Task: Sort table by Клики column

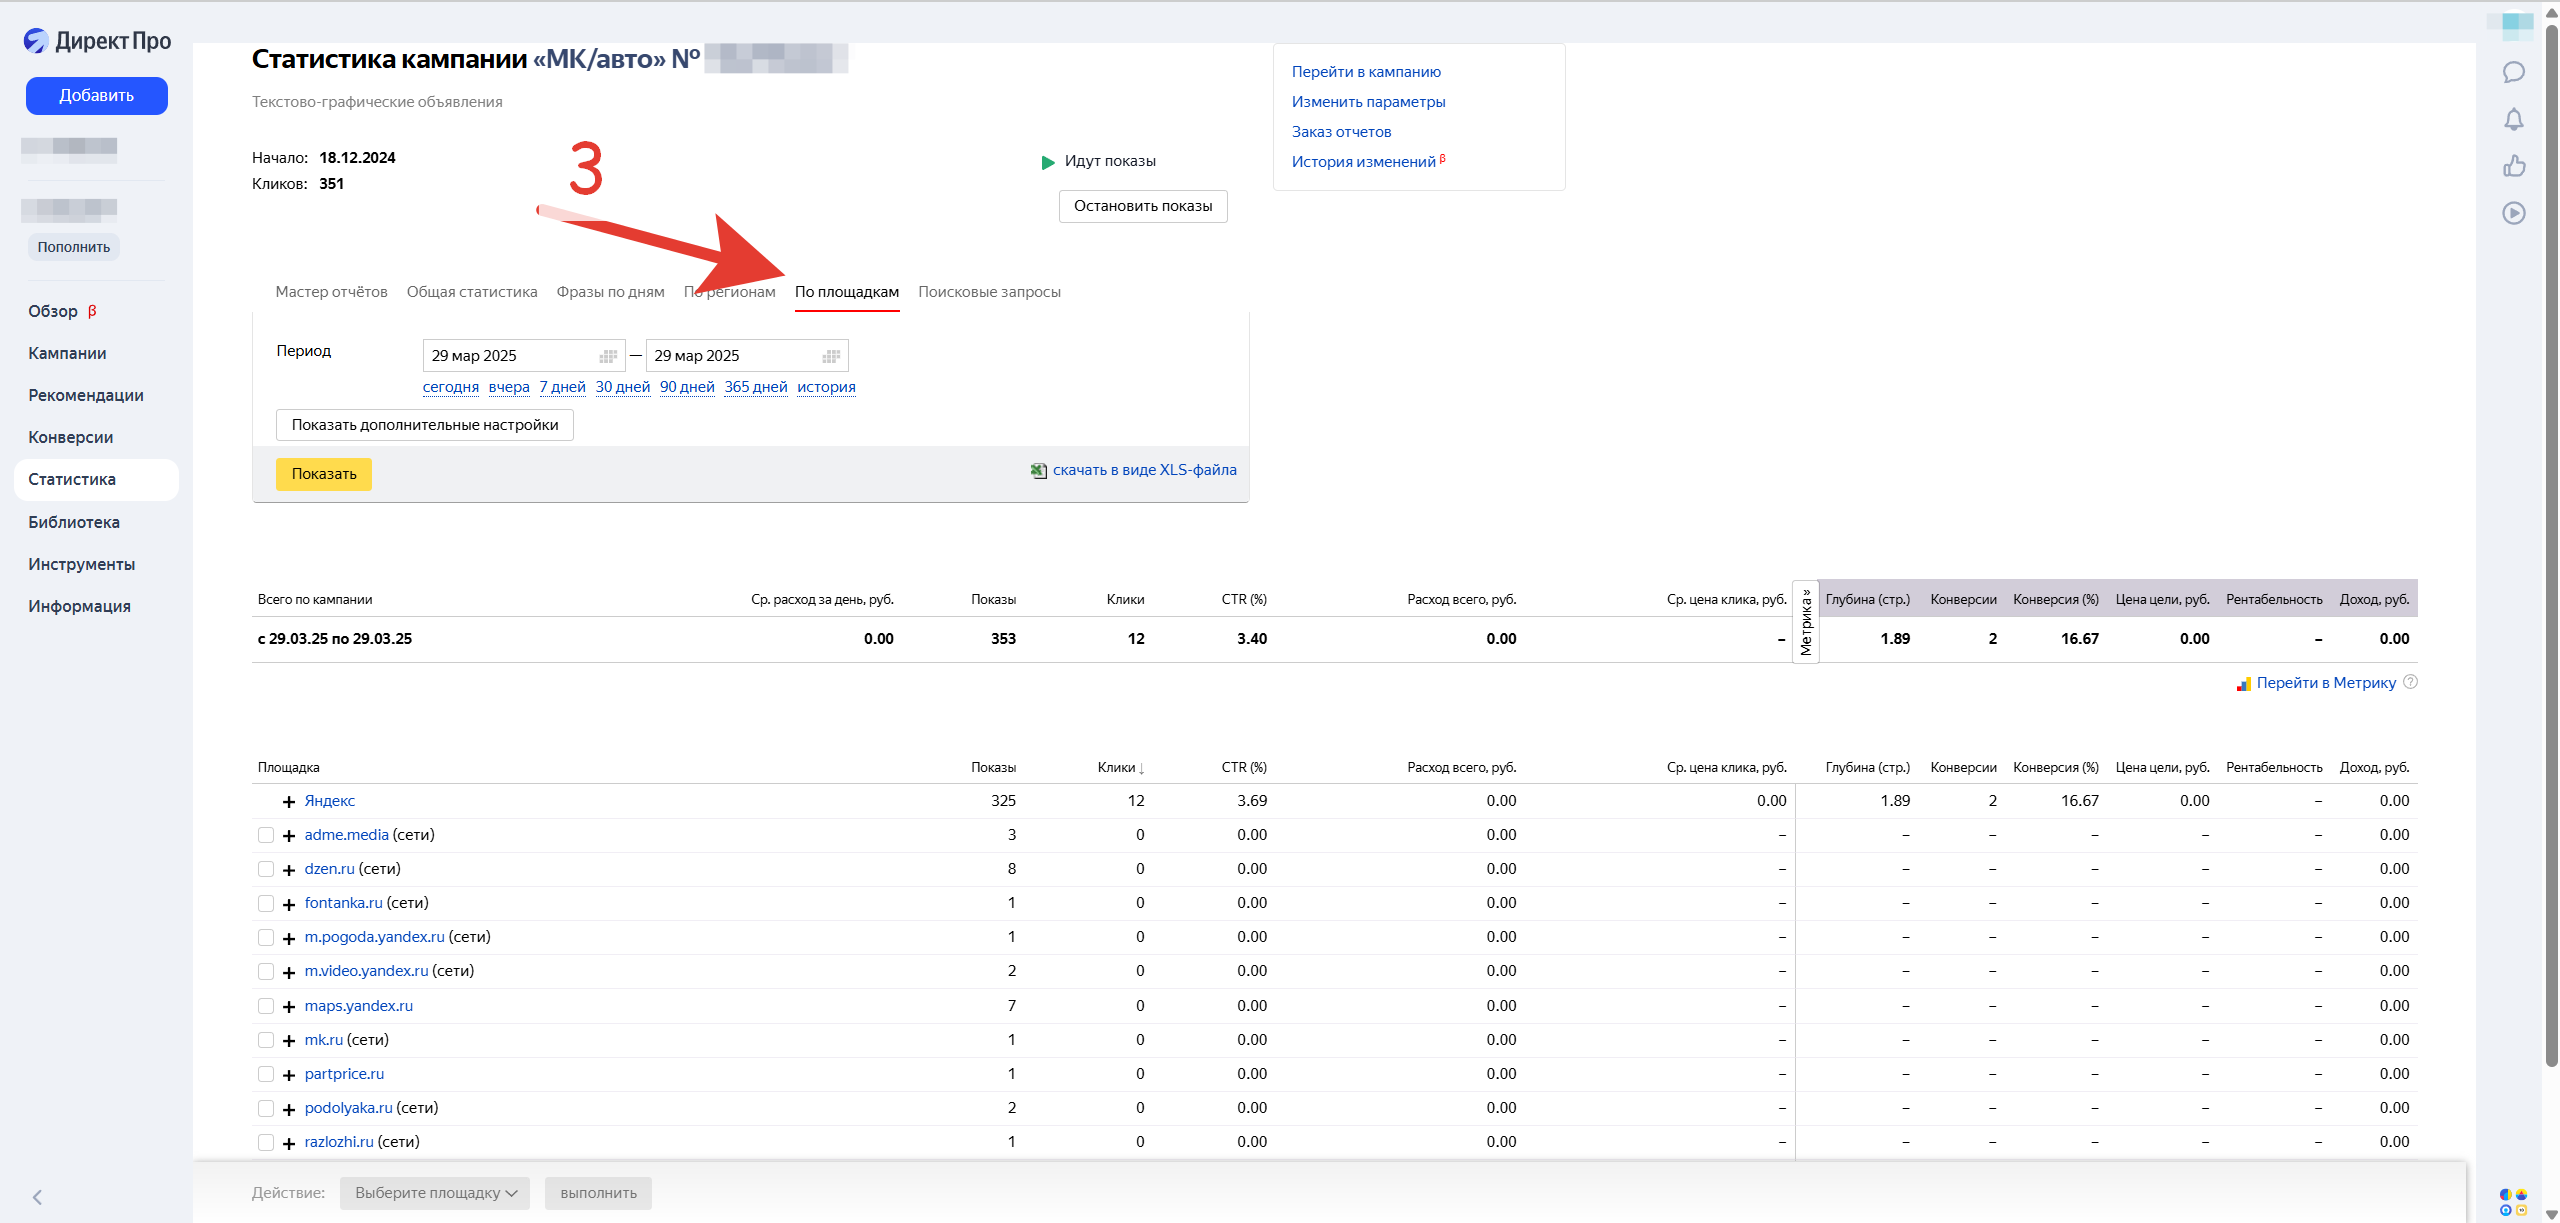Action: 1120,767
